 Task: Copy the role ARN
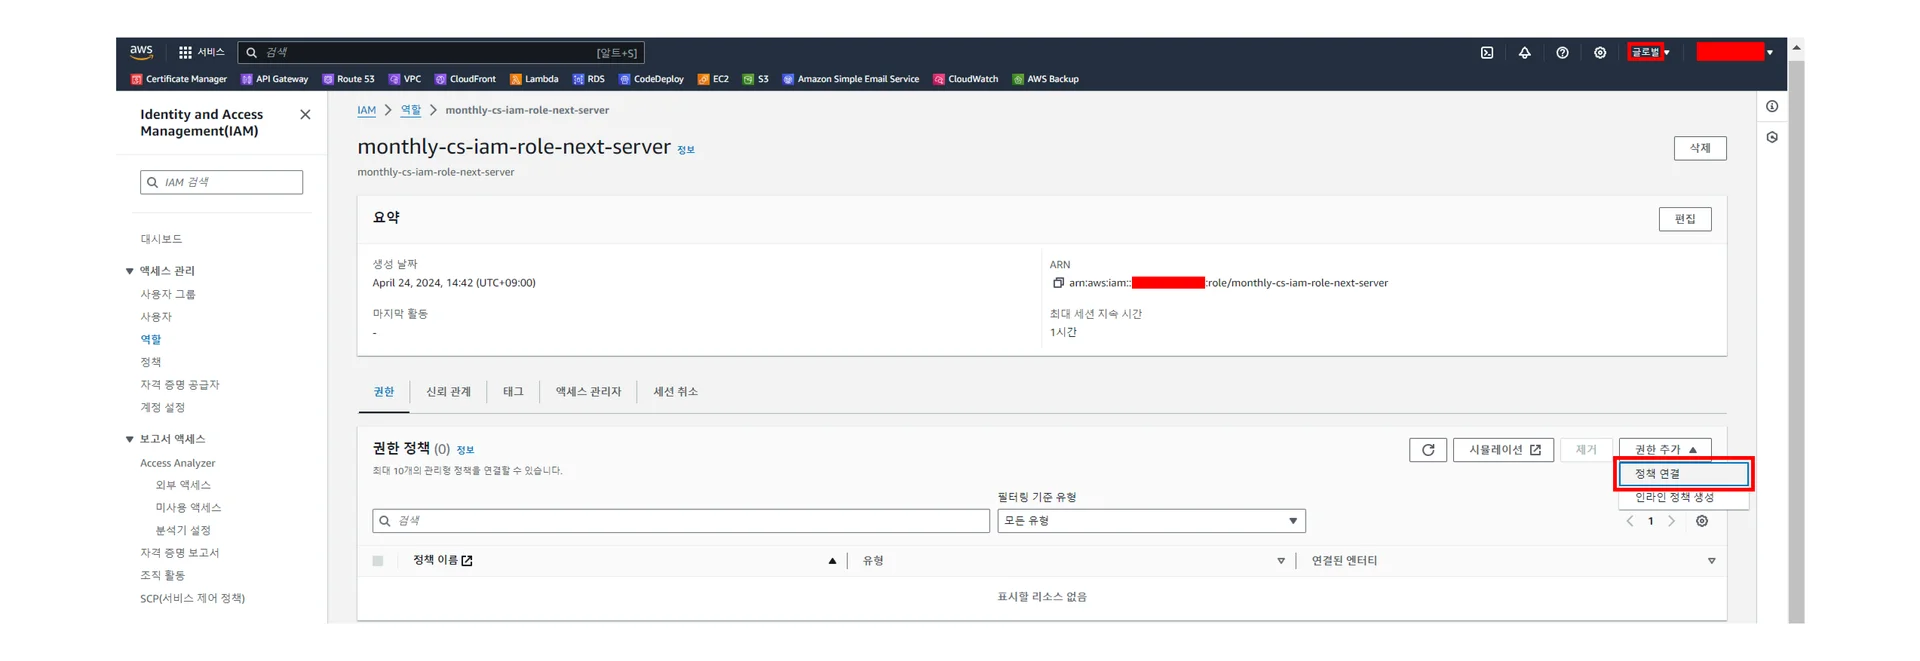coord(1058,283)
